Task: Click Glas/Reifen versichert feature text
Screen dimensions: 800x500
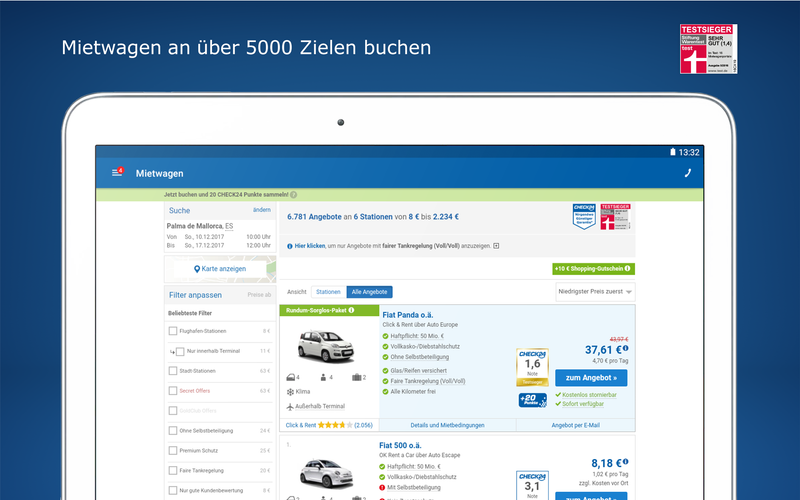Action: click(x=418, y=371)
